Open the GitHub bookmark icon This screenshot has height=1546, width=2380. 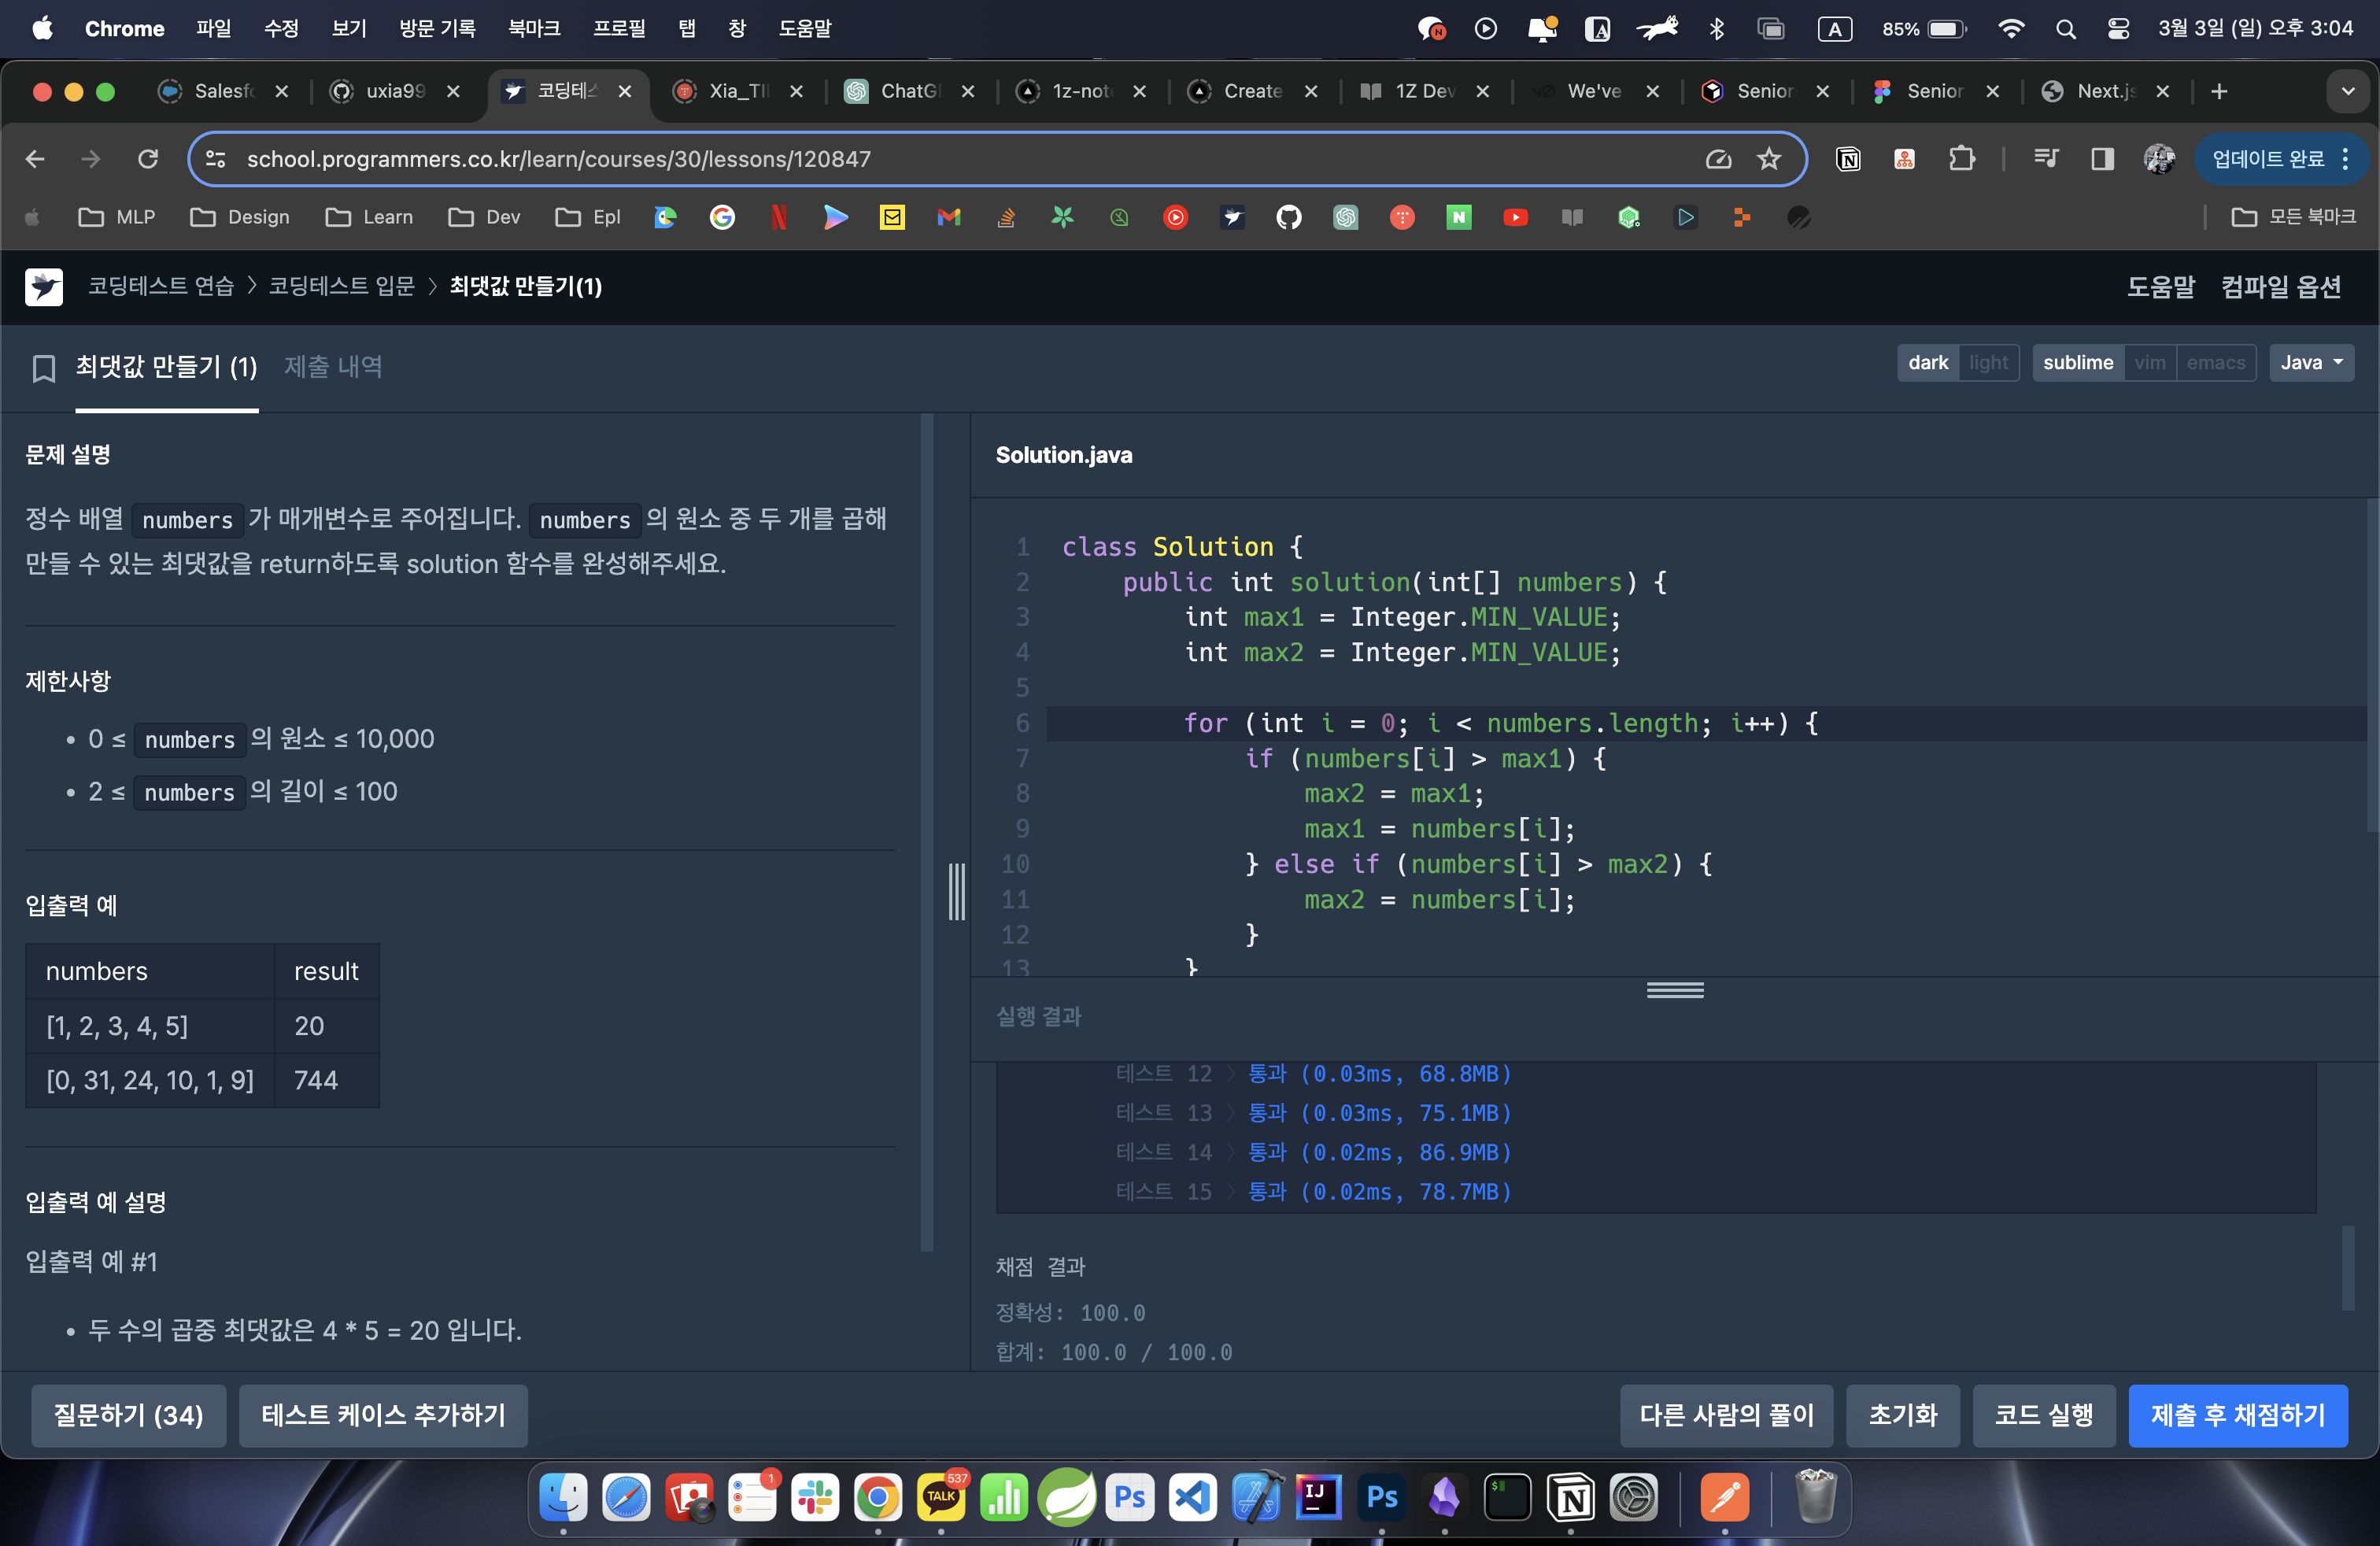click(1288, 217)
